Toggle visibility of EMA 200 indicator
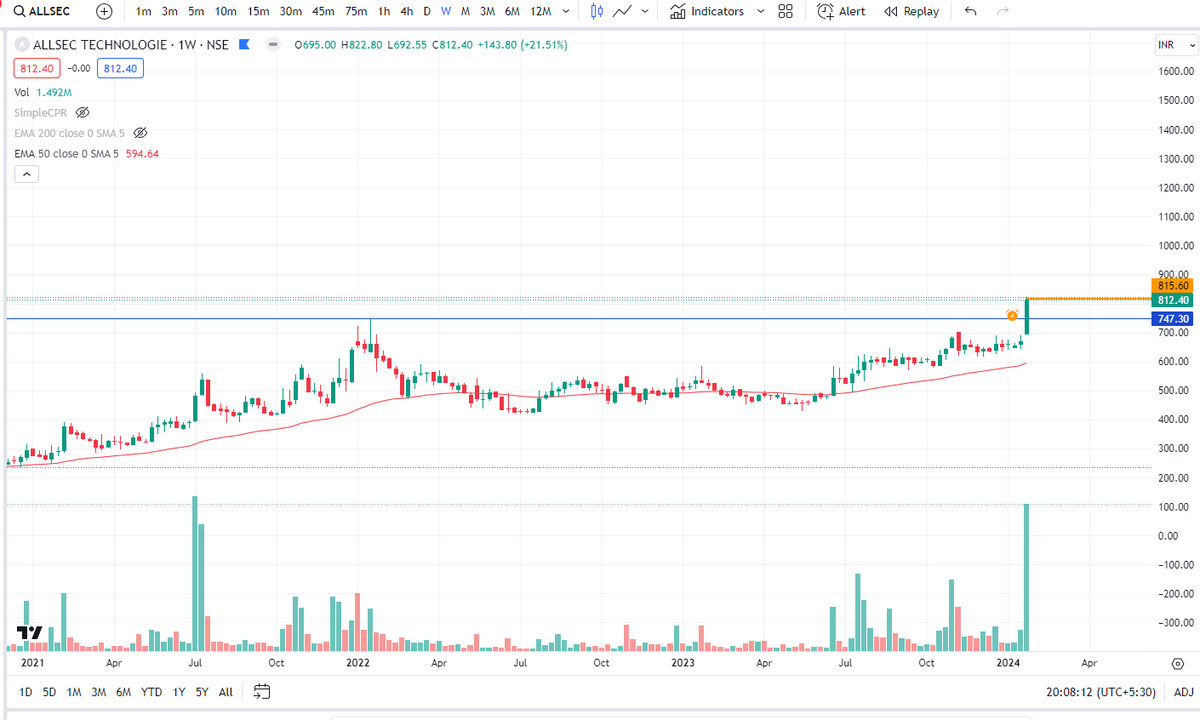1200x720 pixels. tap(140, 132)
